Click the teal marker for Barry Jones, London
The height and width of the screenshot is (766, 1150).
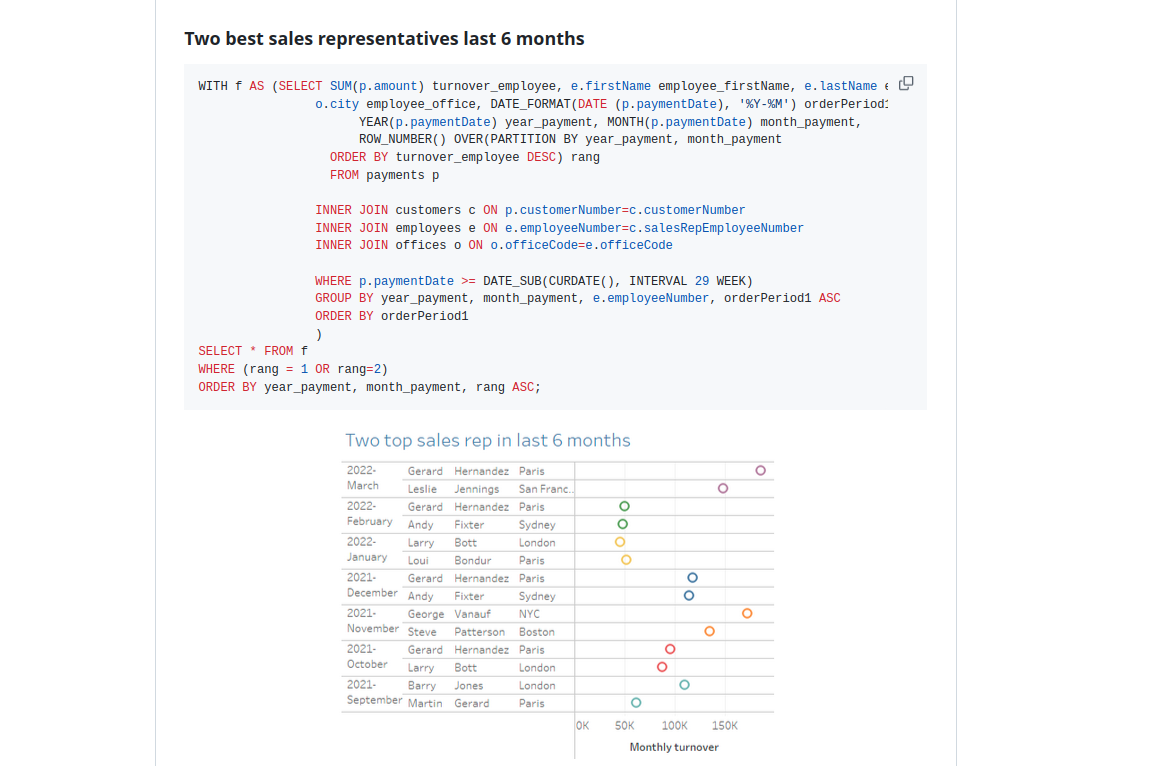tap(684, 685)
